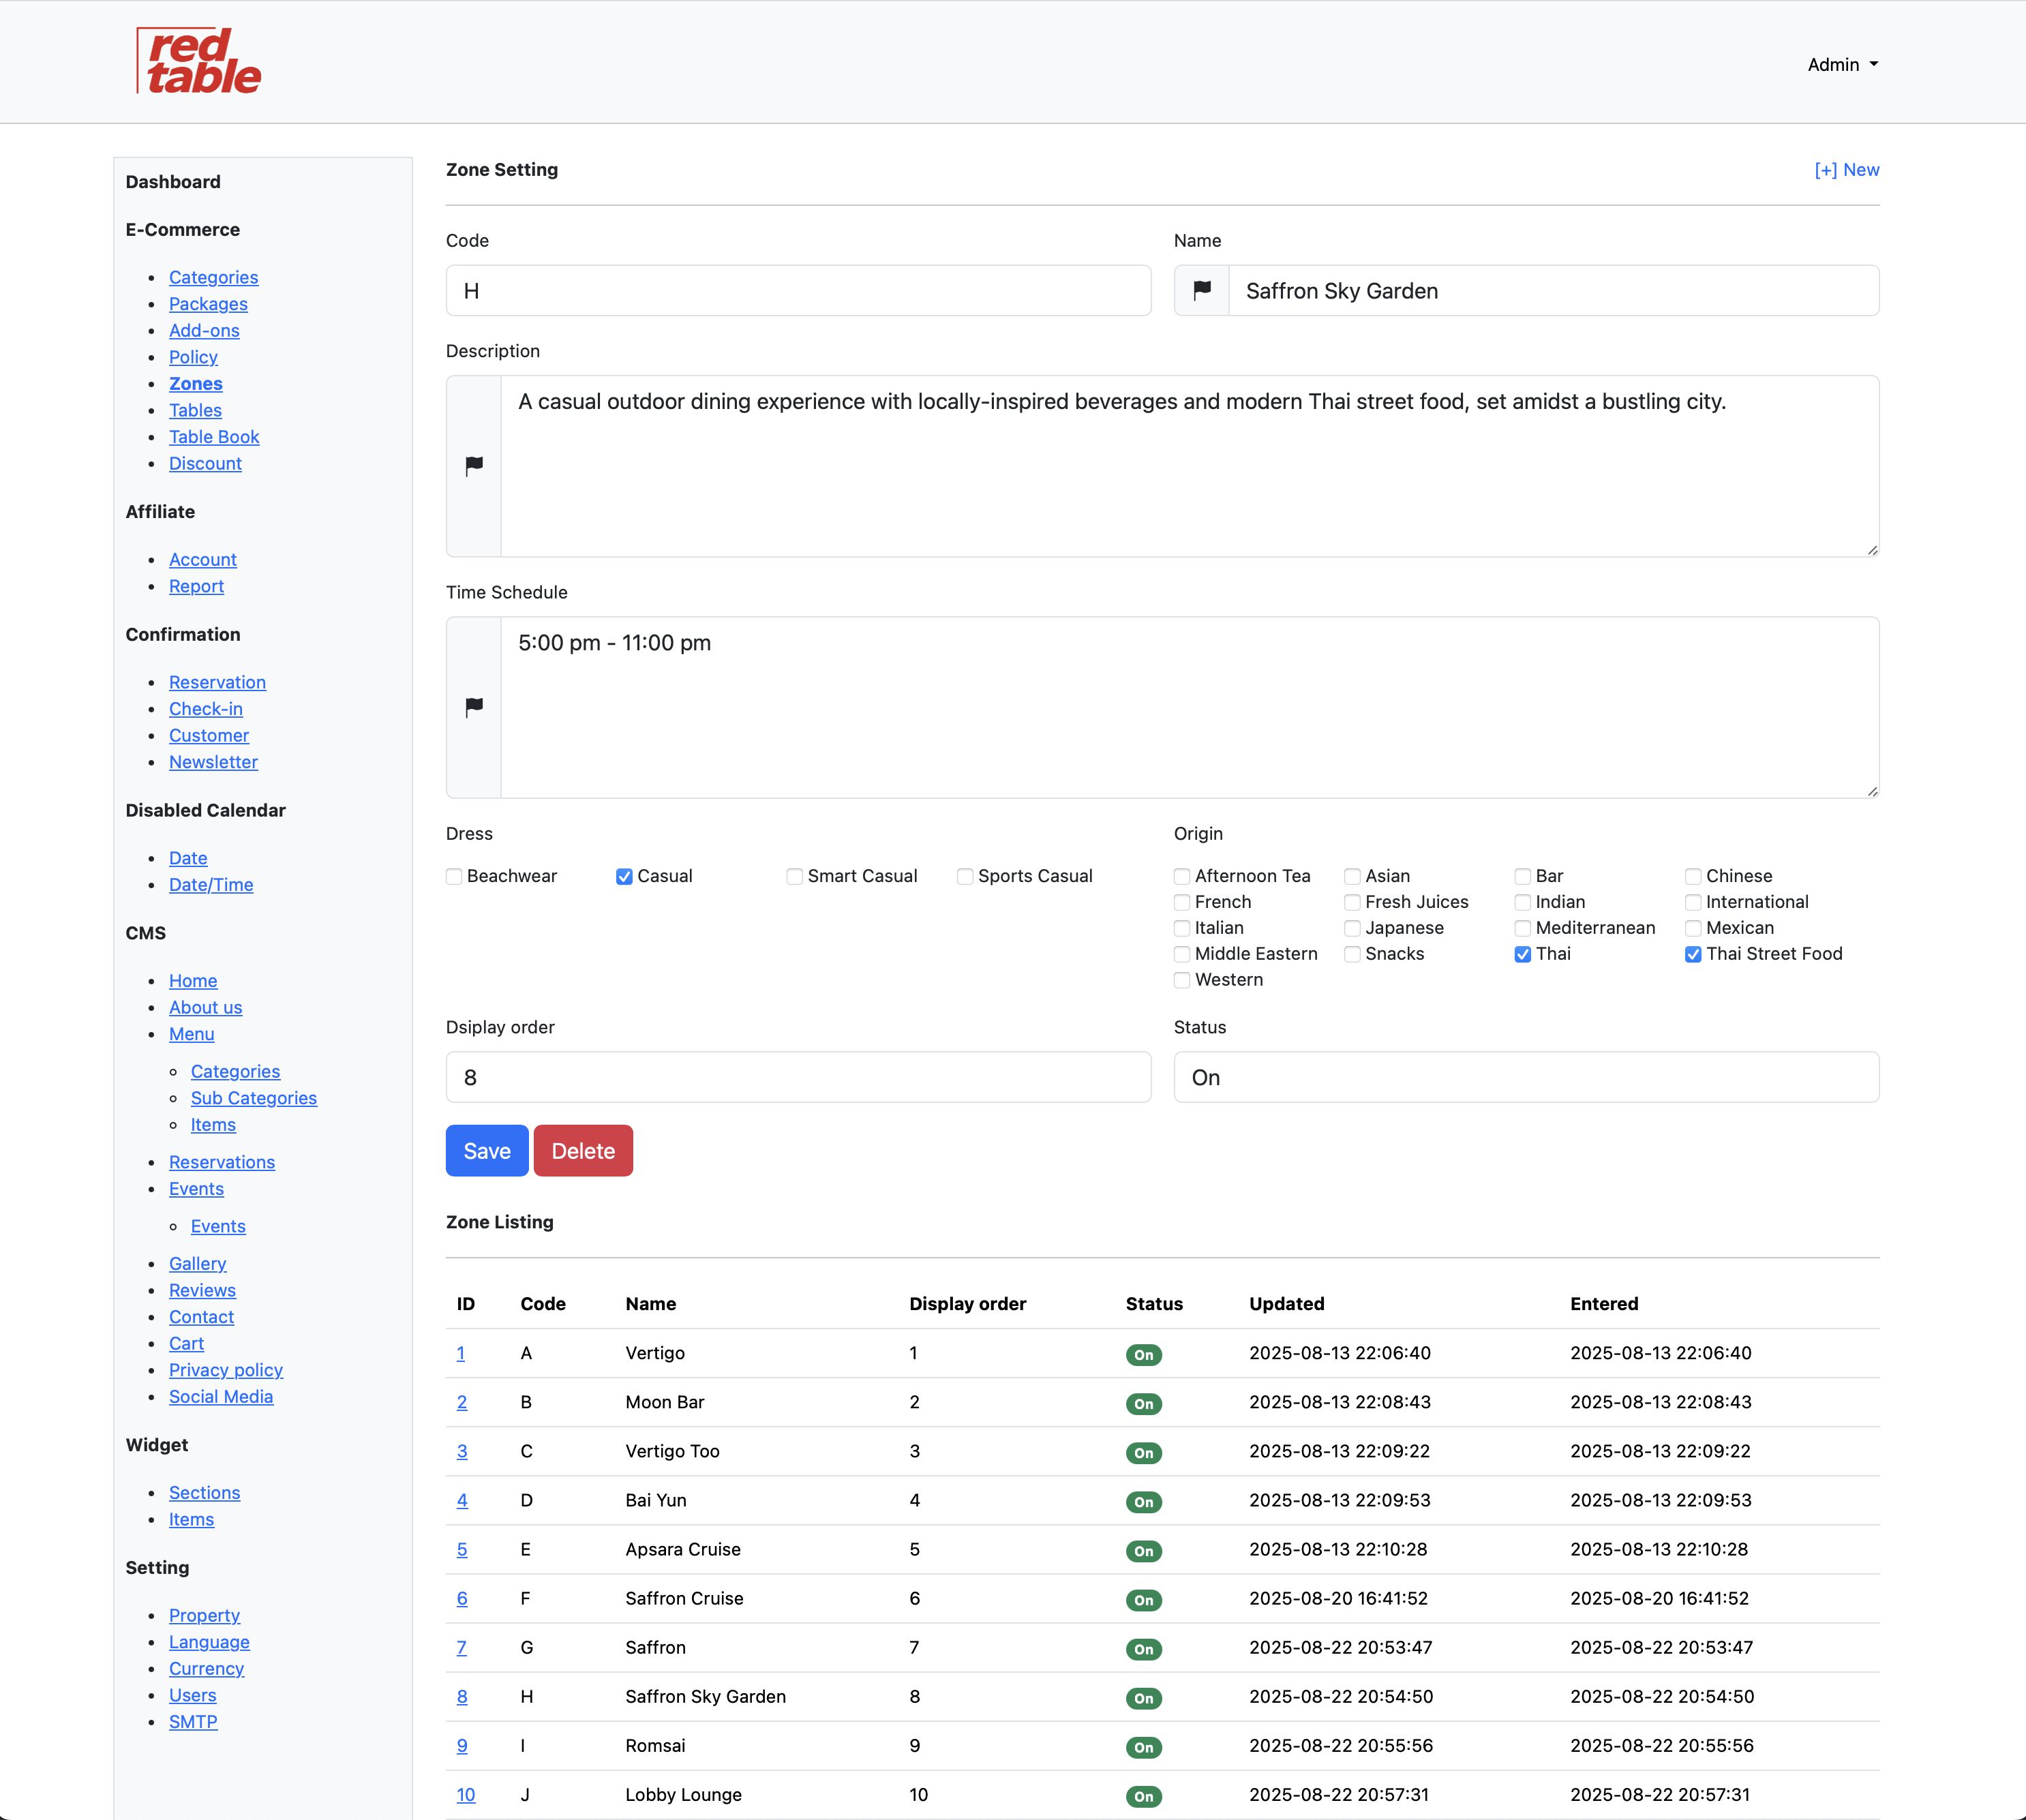The height and width of the screenshot is (1820, 2026).
Task: Open Tables in the E-Commerce menu
Action: pos(195,410)
